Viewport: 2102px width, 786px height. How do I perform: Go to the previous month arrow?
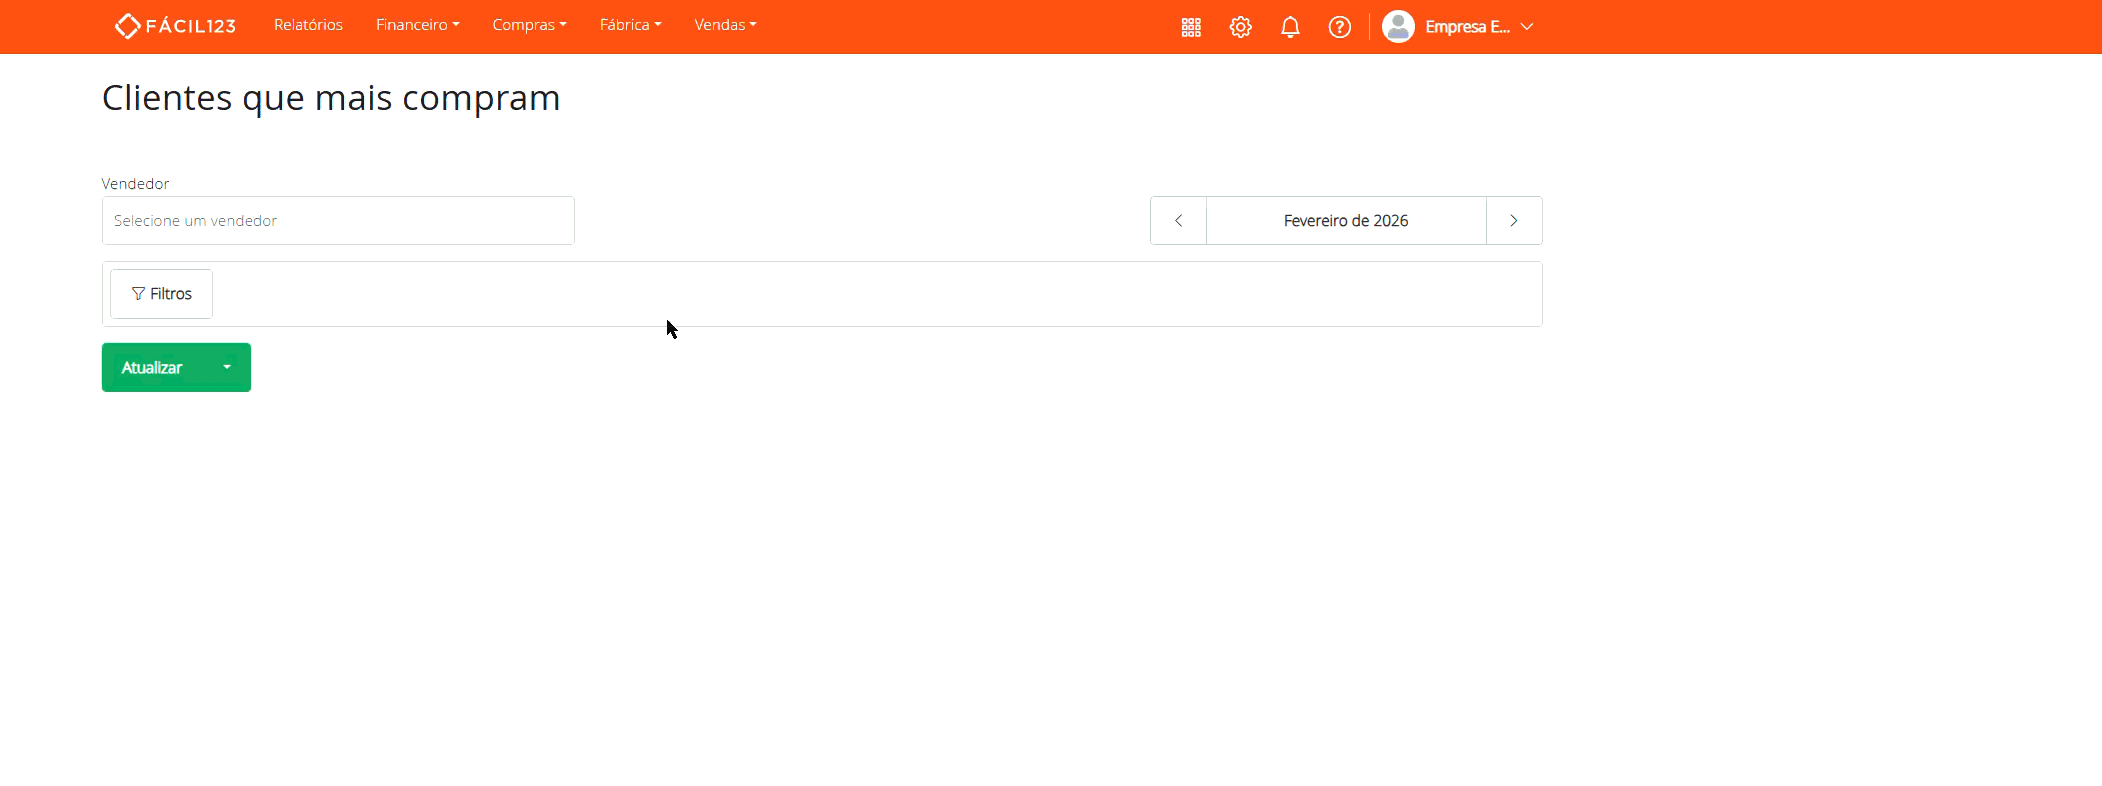[x=1178, y=221]
